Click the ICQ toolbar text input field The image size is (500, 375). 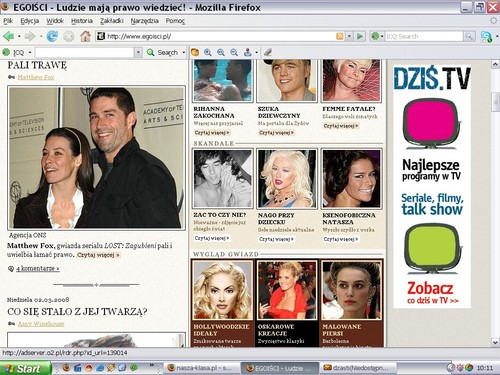pyautogui.click(x=85, y=52)
